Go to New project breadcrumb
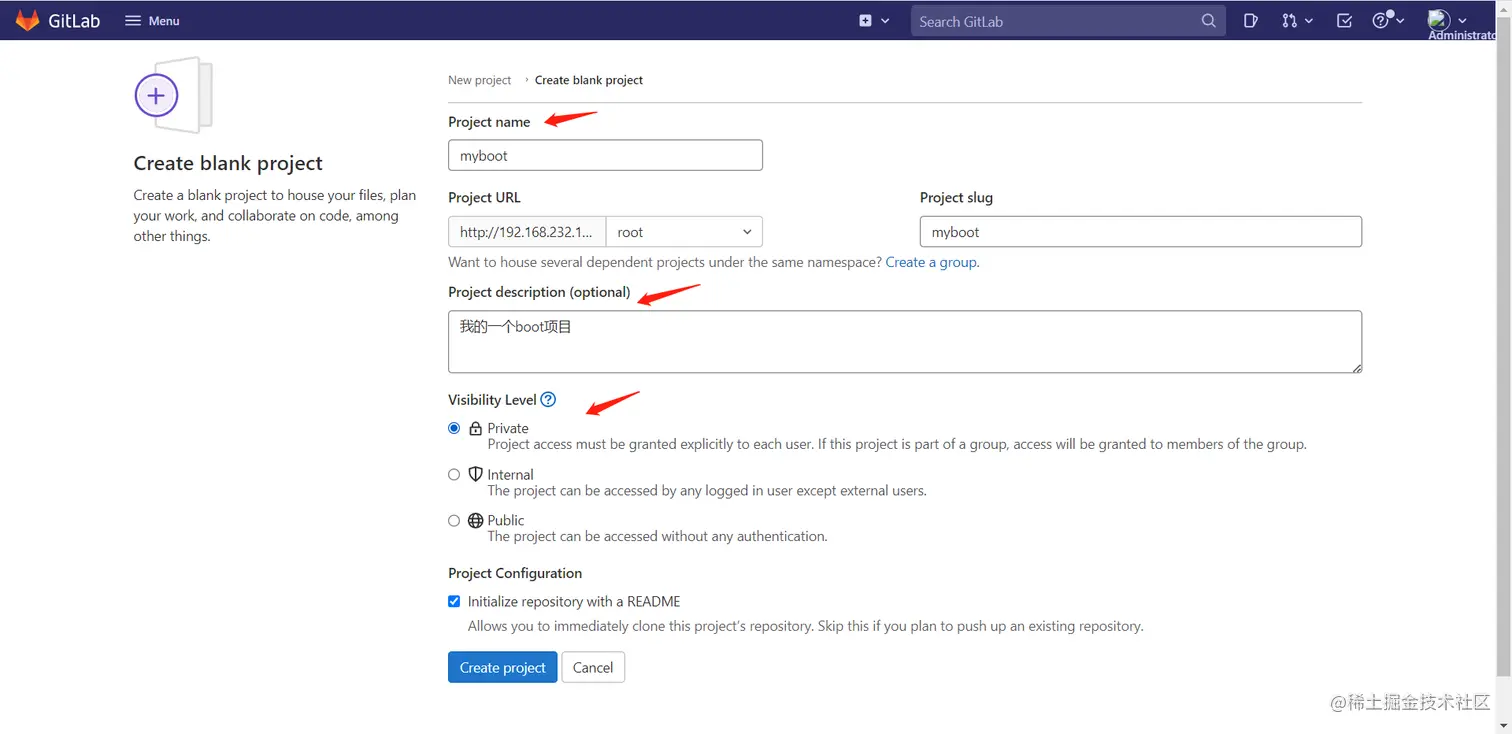The image size is (1512, 734). click(479, 80)
